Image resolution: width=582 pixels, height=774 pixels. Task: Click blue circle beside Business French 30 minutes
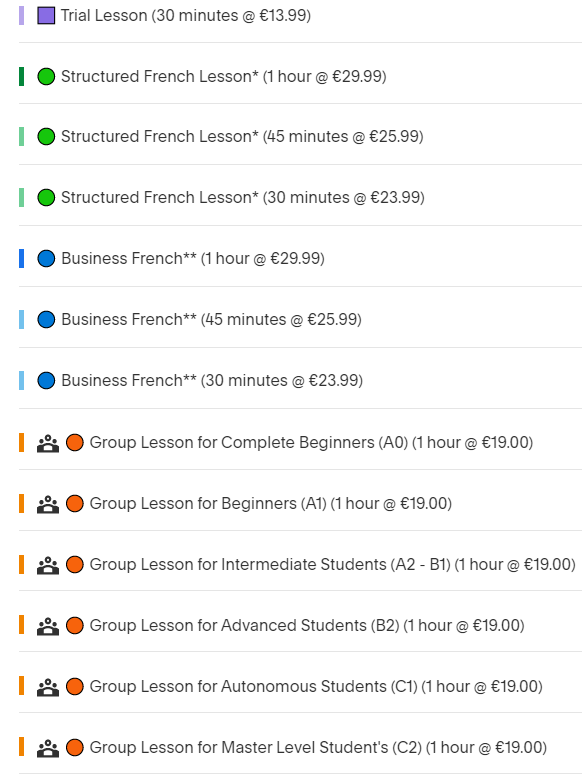(x=46, y=381)
